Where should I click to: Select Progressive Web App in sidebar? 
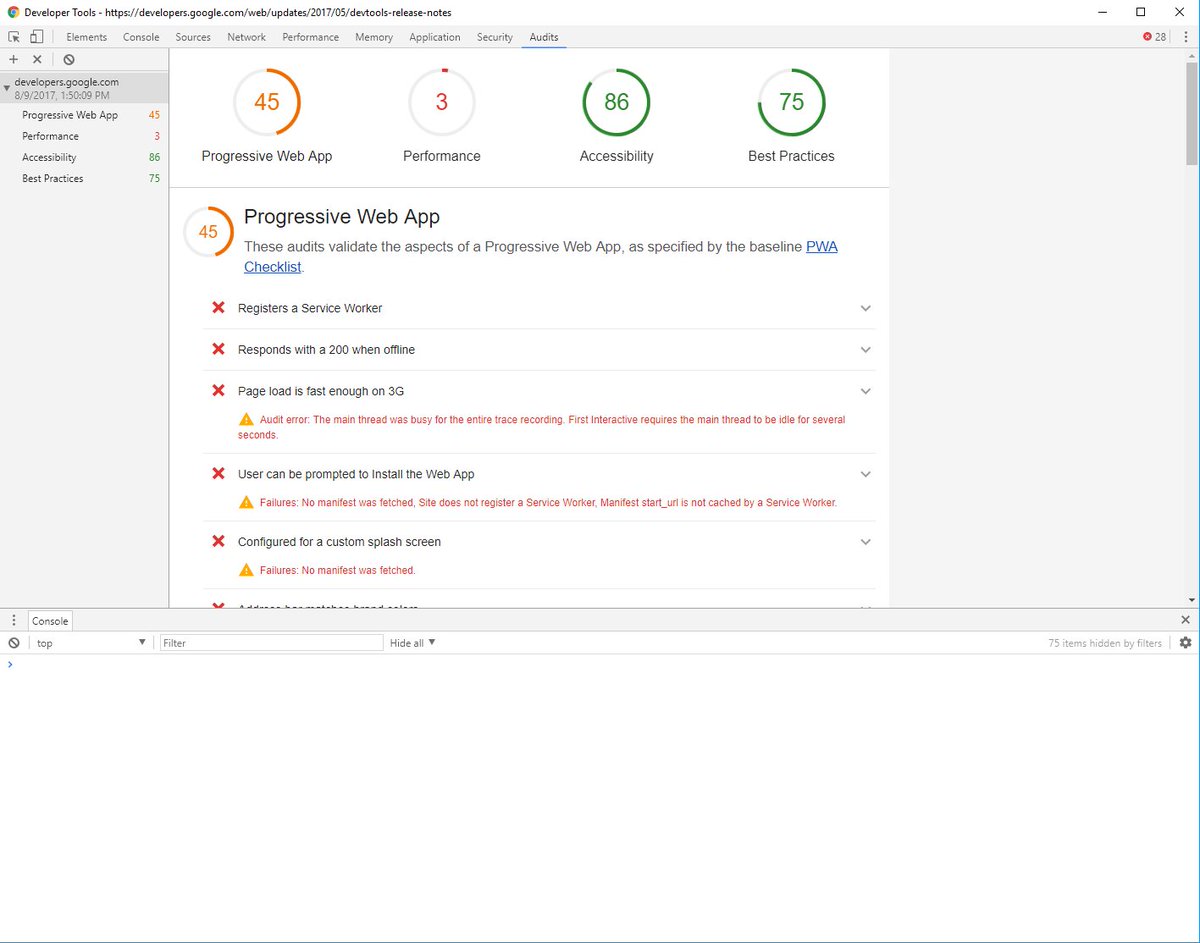[x=84, y=115]
